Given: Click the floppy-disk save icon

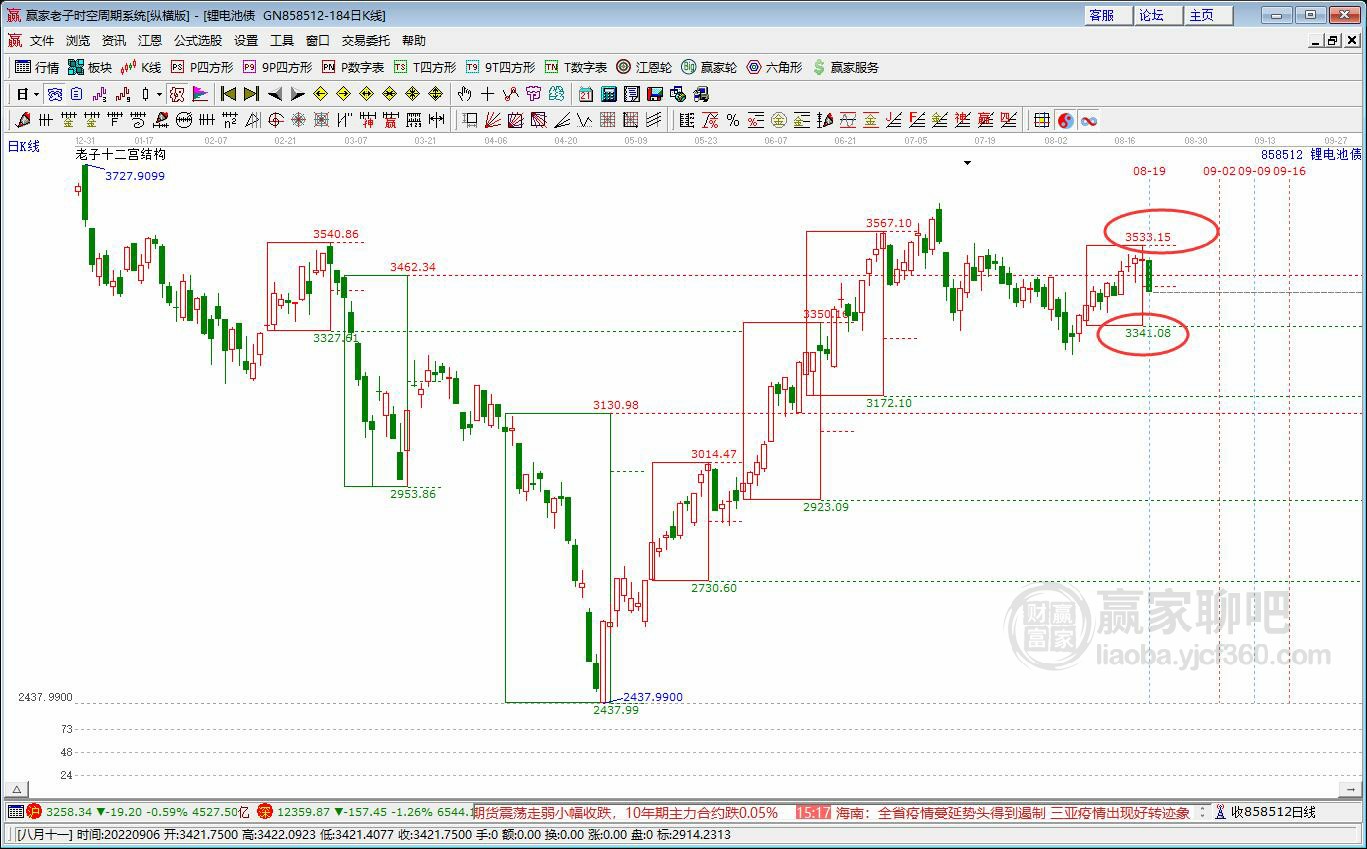Looking at the screenshot, I should pos(655,94).
